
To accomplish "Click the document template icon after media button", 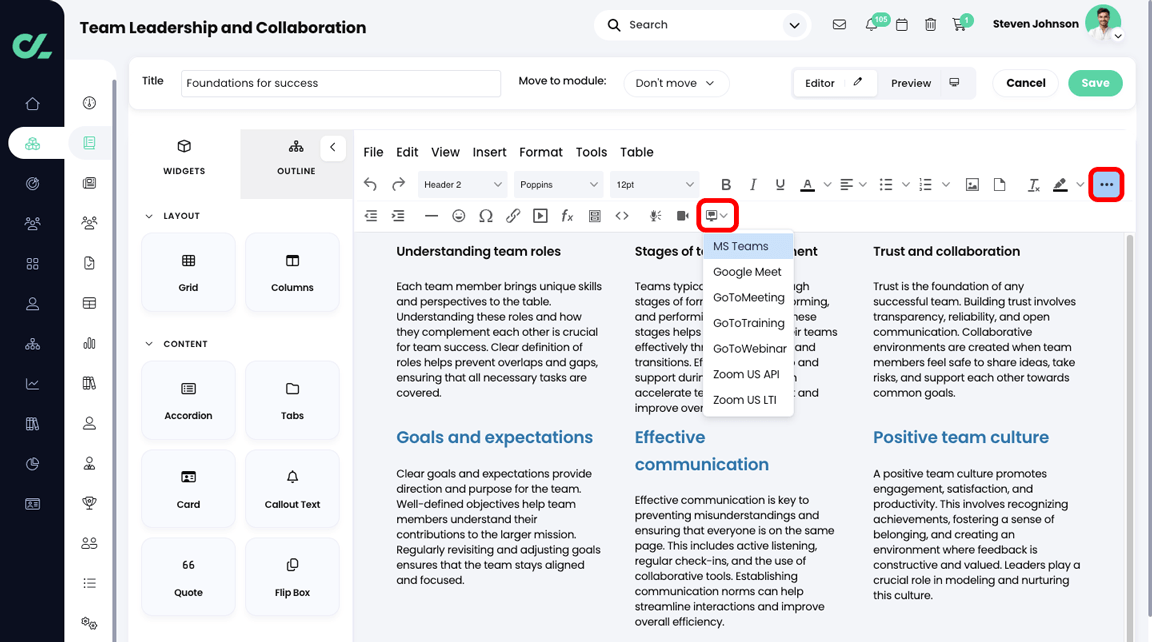I will click(595, 215).
